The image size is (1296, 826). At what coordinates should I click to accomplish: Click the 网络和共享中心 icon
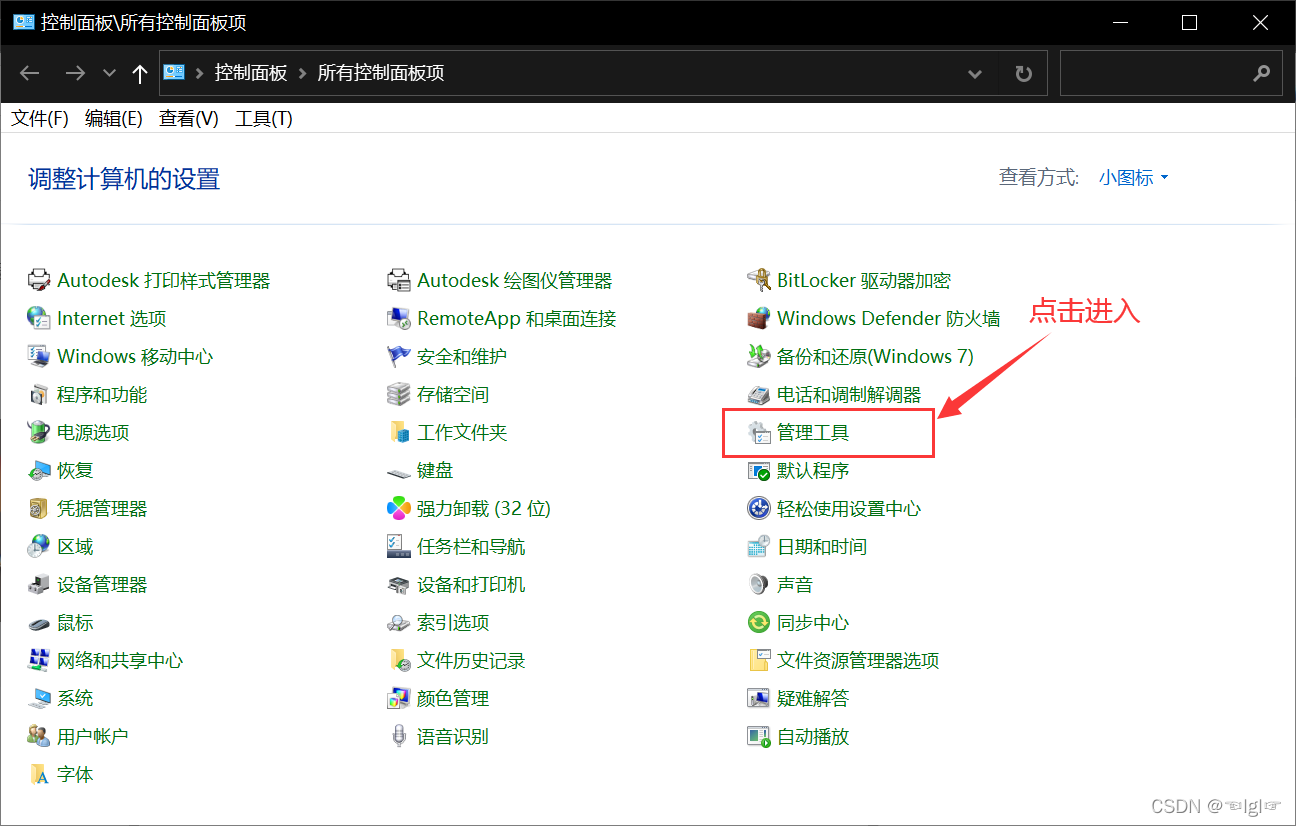[x=39, y=660]
